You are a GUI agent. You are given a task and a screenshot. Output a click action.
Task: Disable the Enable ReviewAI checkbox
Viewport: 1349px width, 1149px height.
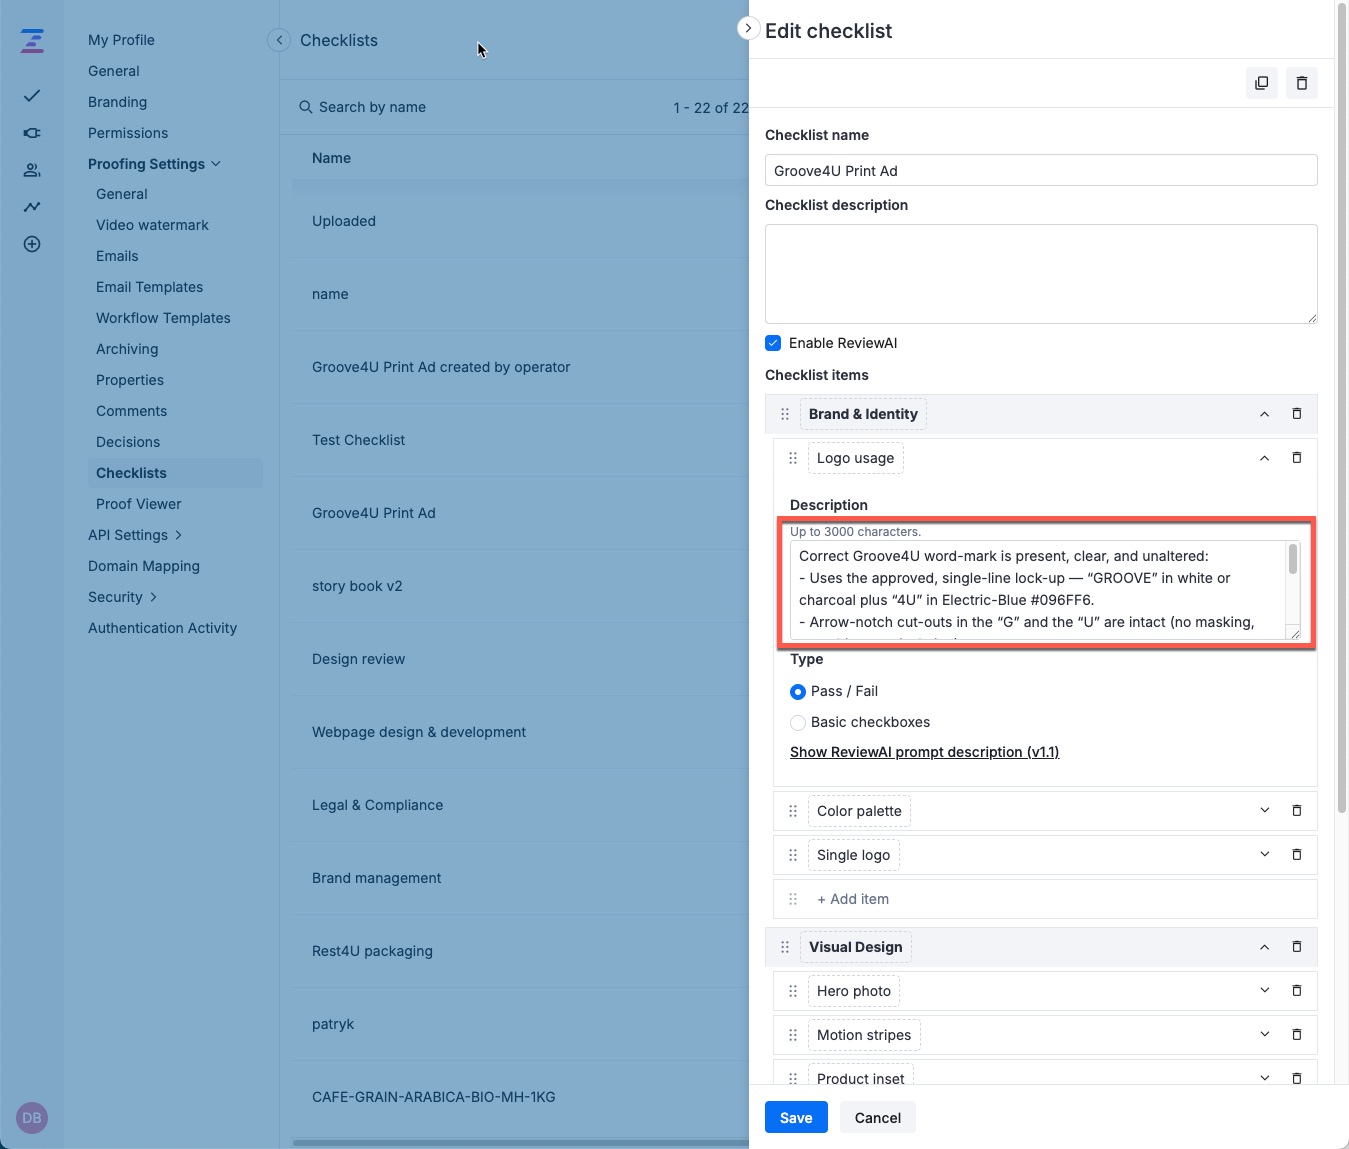[773, 342]
